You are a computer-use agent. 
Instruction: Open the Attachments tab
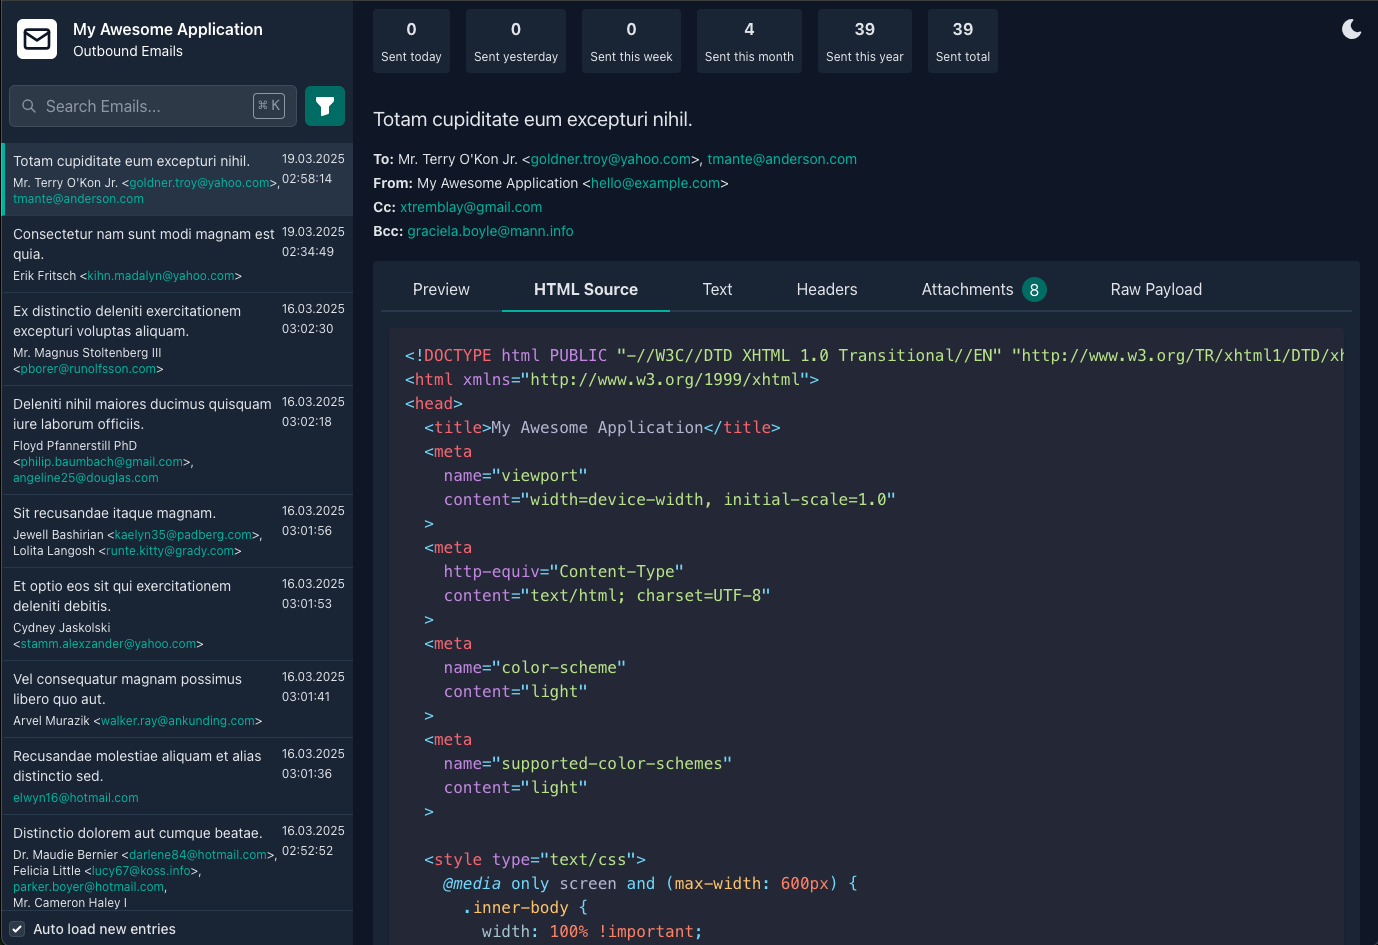tap(967, 289)
